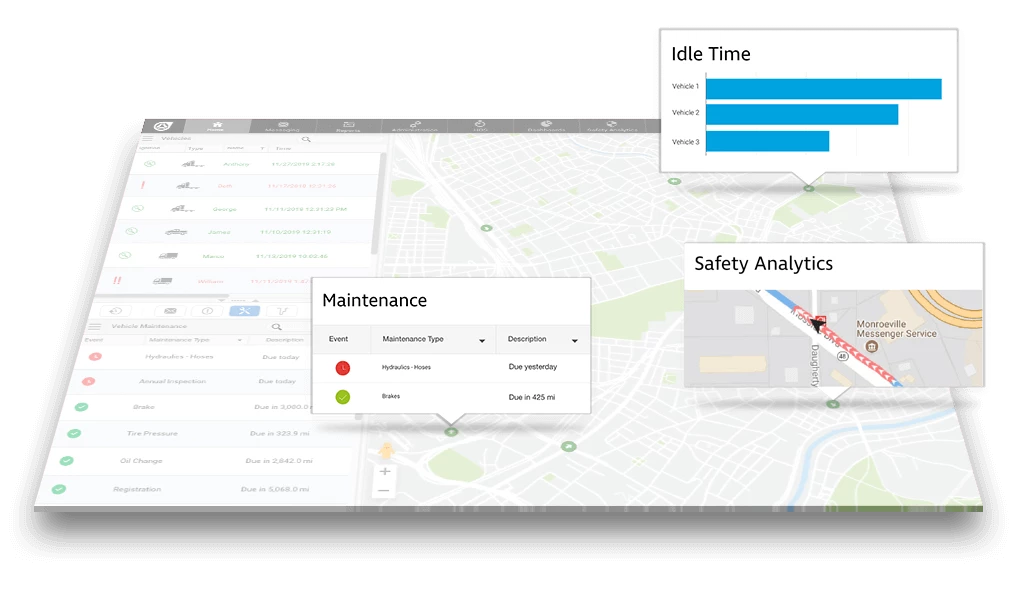Open the Vehicle Maintenance hamburger menu
This screenshot has height=601, width=1017.
[95, 326]
